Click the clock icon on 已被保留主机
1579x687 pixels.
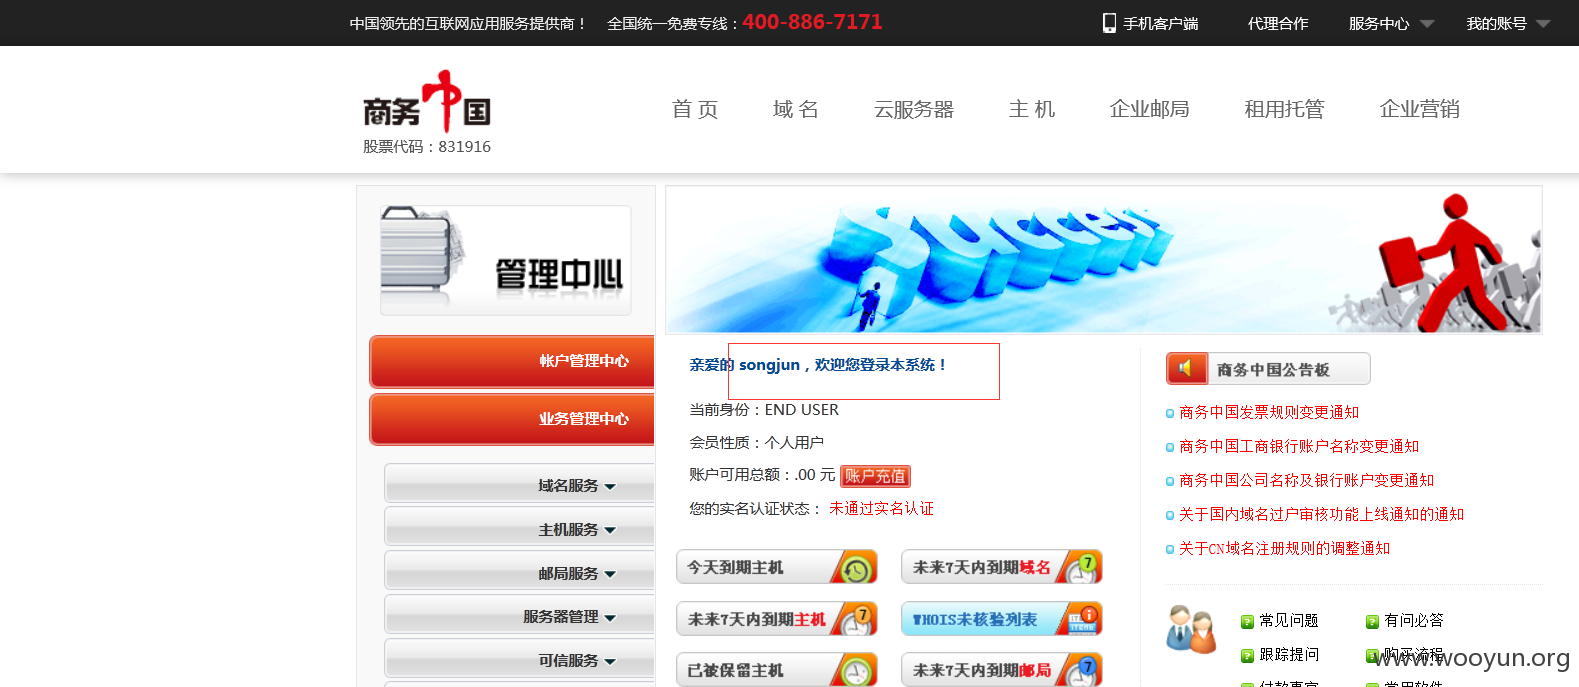pyautogui.click(x=856, y=670)
